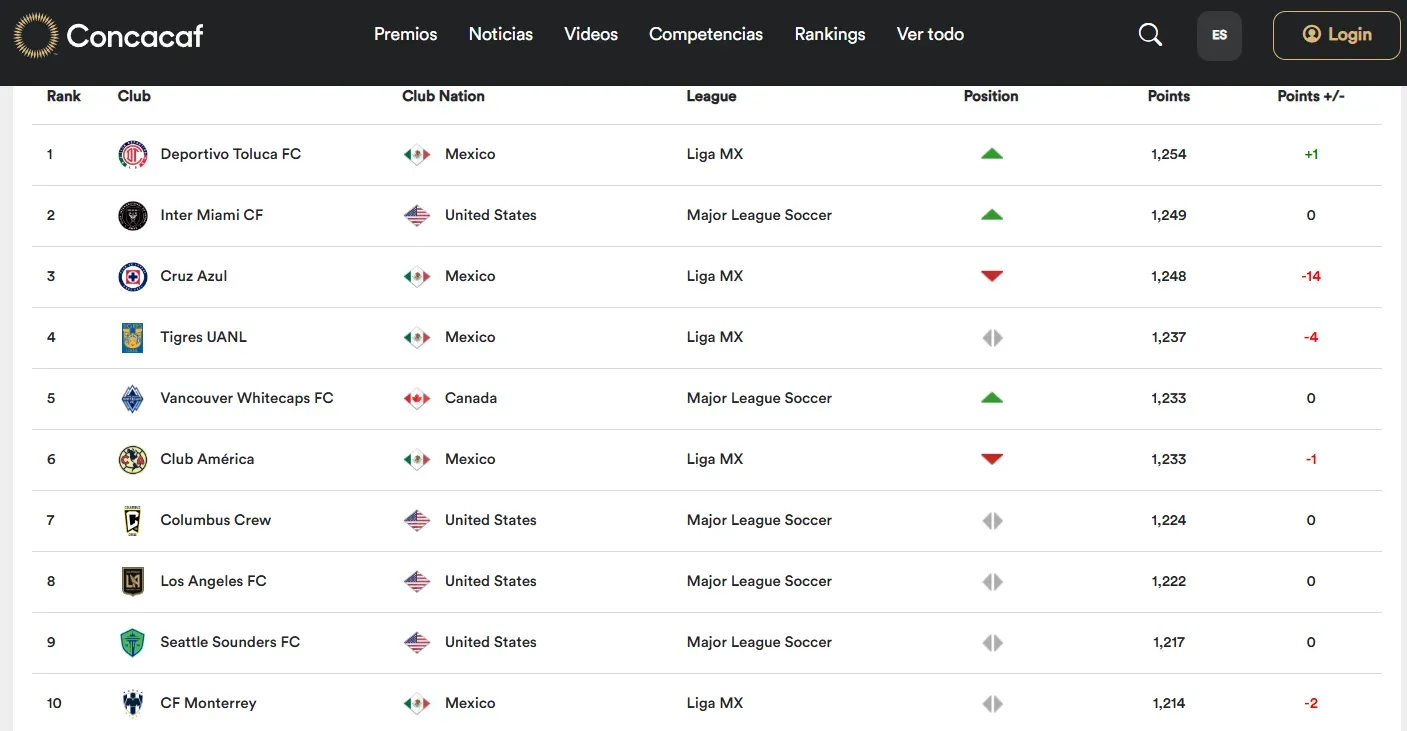The image size is (1407, 731).
Task: Click the Los Angeles FC crest
Action: pos(133,582)
